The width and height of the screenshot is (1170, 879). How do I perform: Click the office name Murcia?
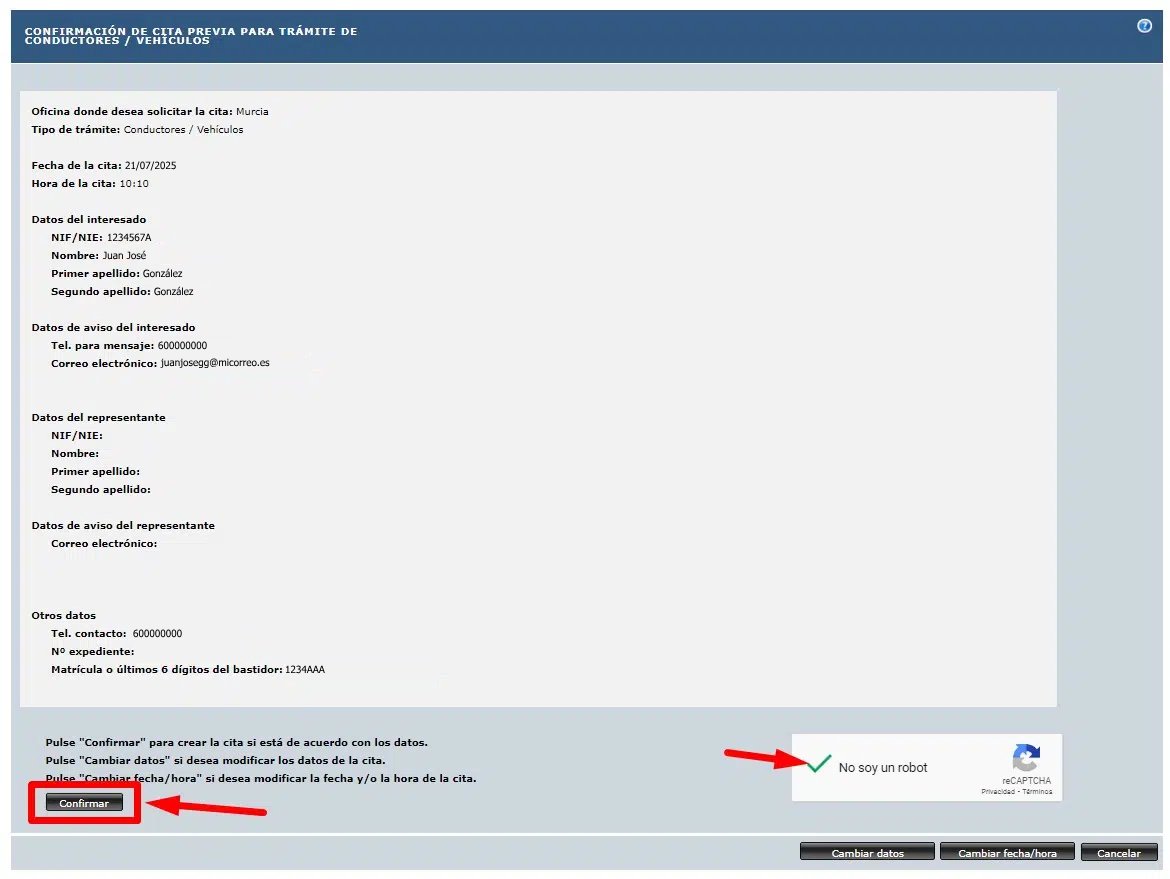(252, 112)
